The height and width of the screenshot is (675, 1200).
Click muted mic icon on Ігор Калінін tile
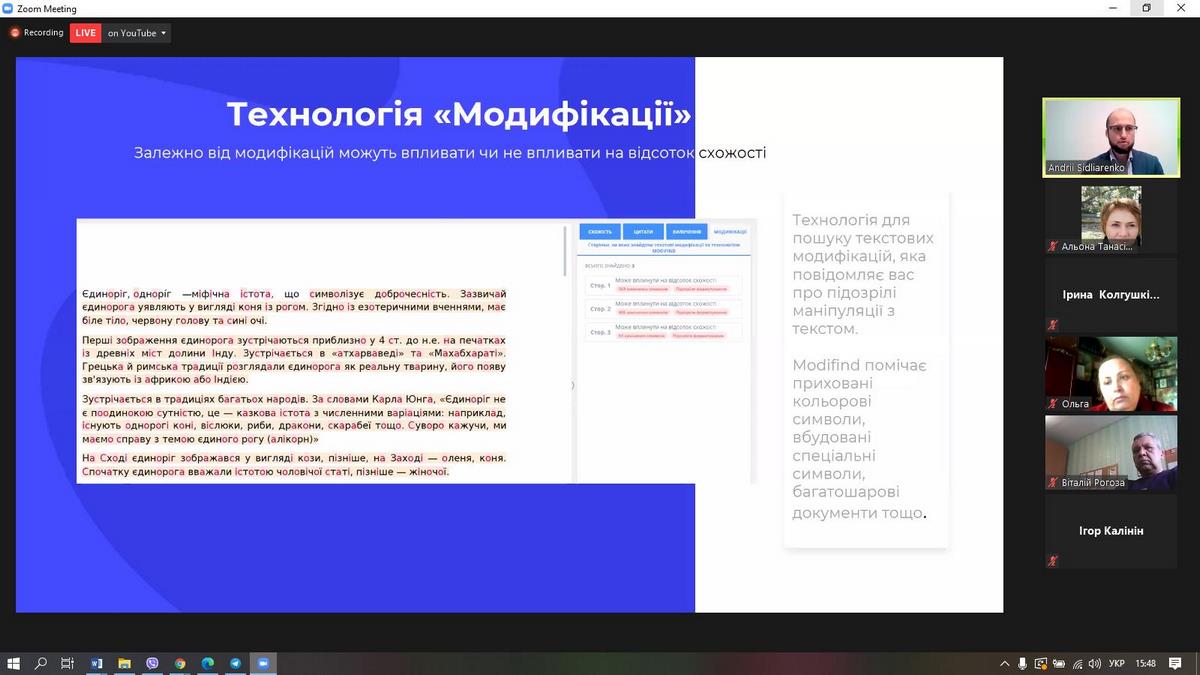coord(1052,561)
